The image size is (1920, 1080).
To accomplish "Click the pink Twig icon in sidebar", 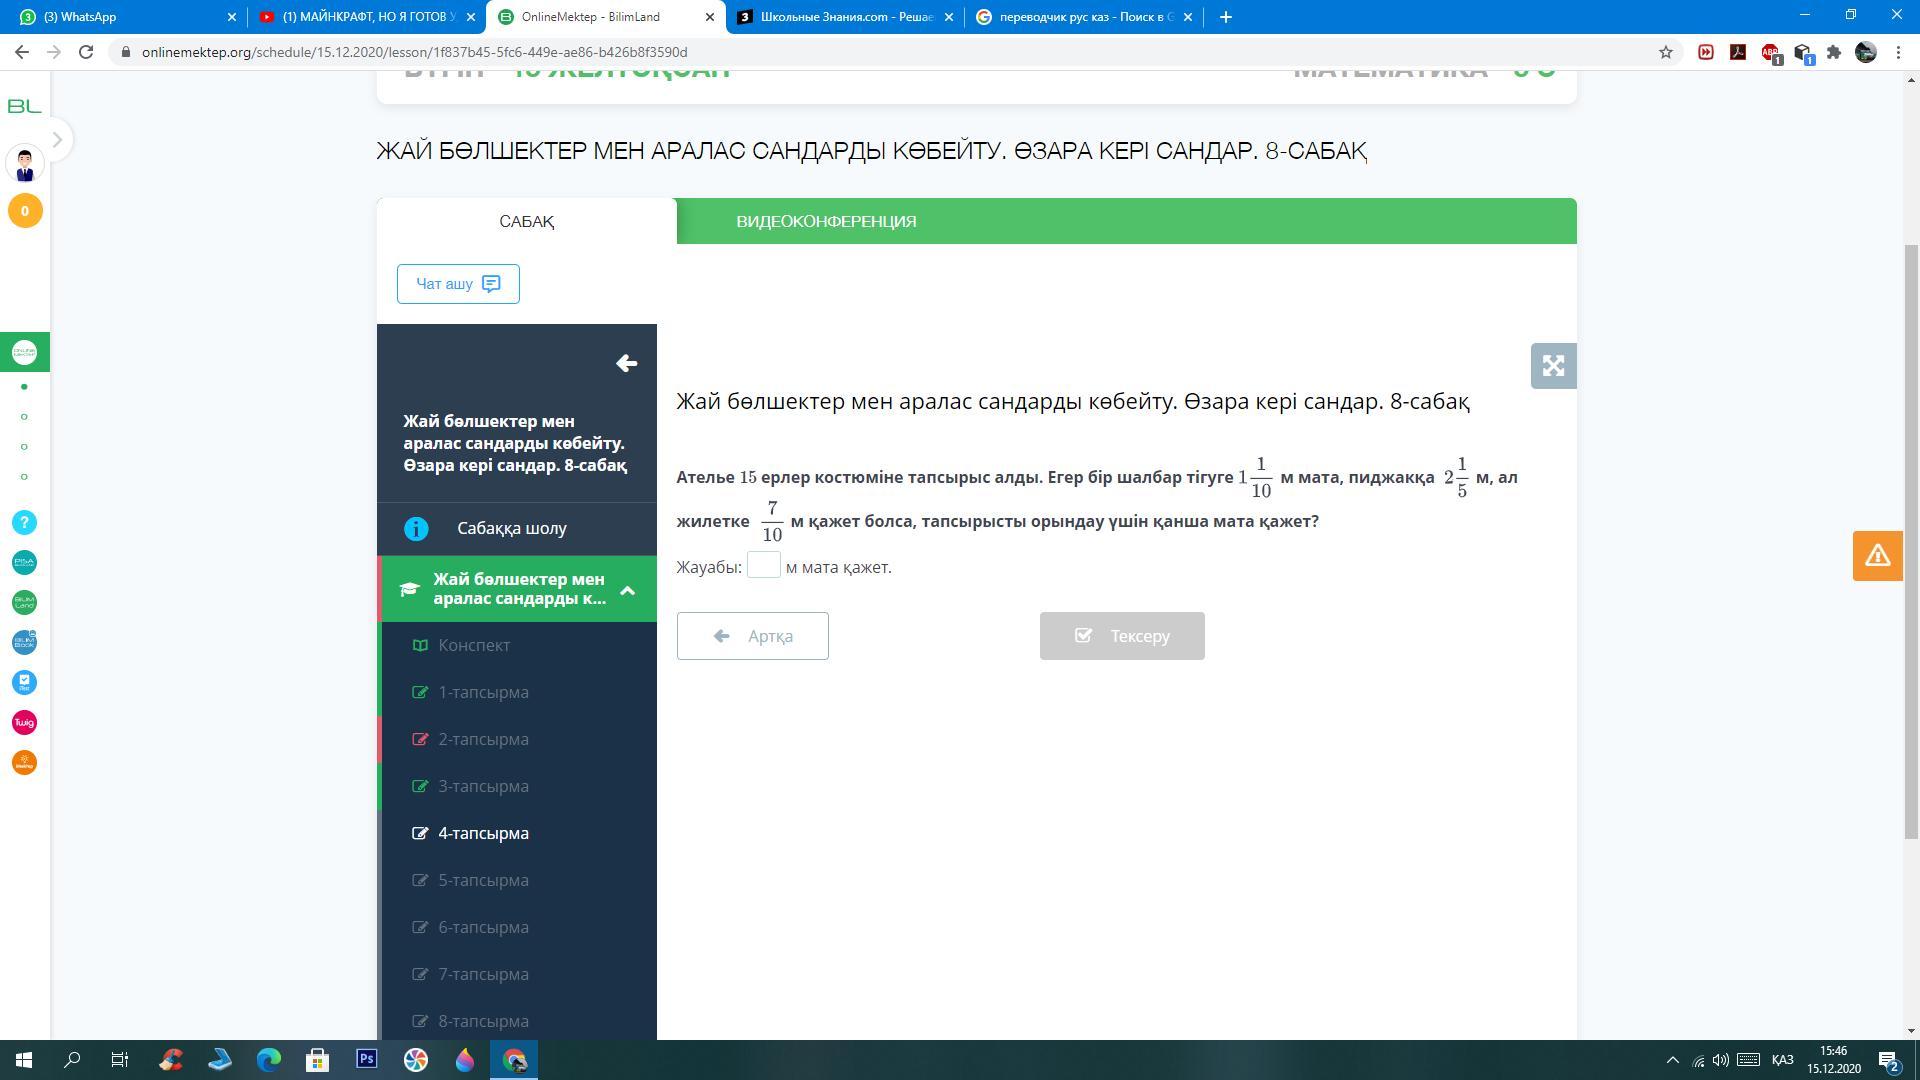I will click(24, 723).
